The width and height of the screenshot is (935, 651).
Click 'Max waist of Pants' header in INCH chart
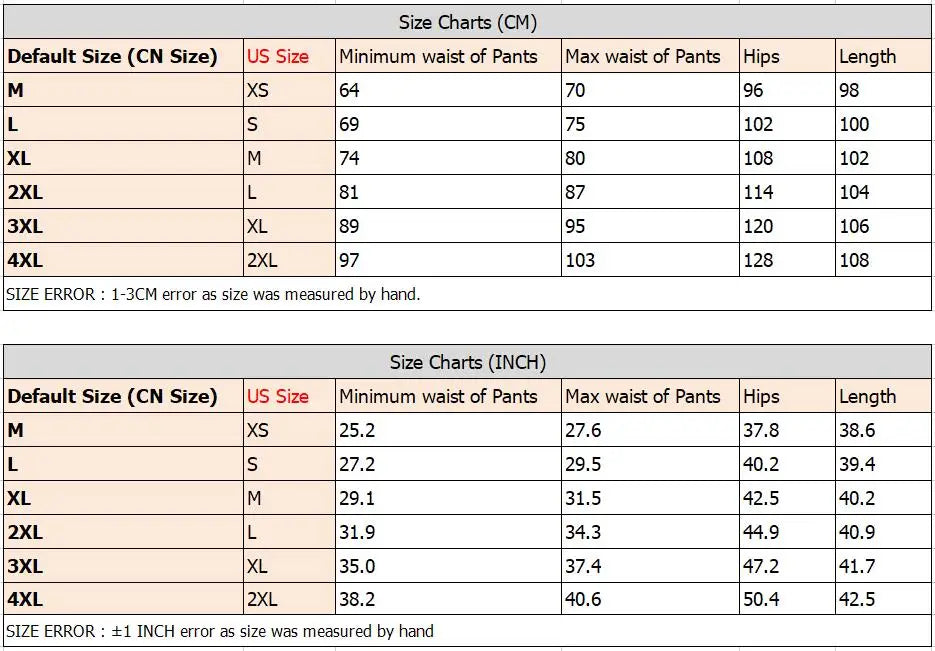[642, 396]
